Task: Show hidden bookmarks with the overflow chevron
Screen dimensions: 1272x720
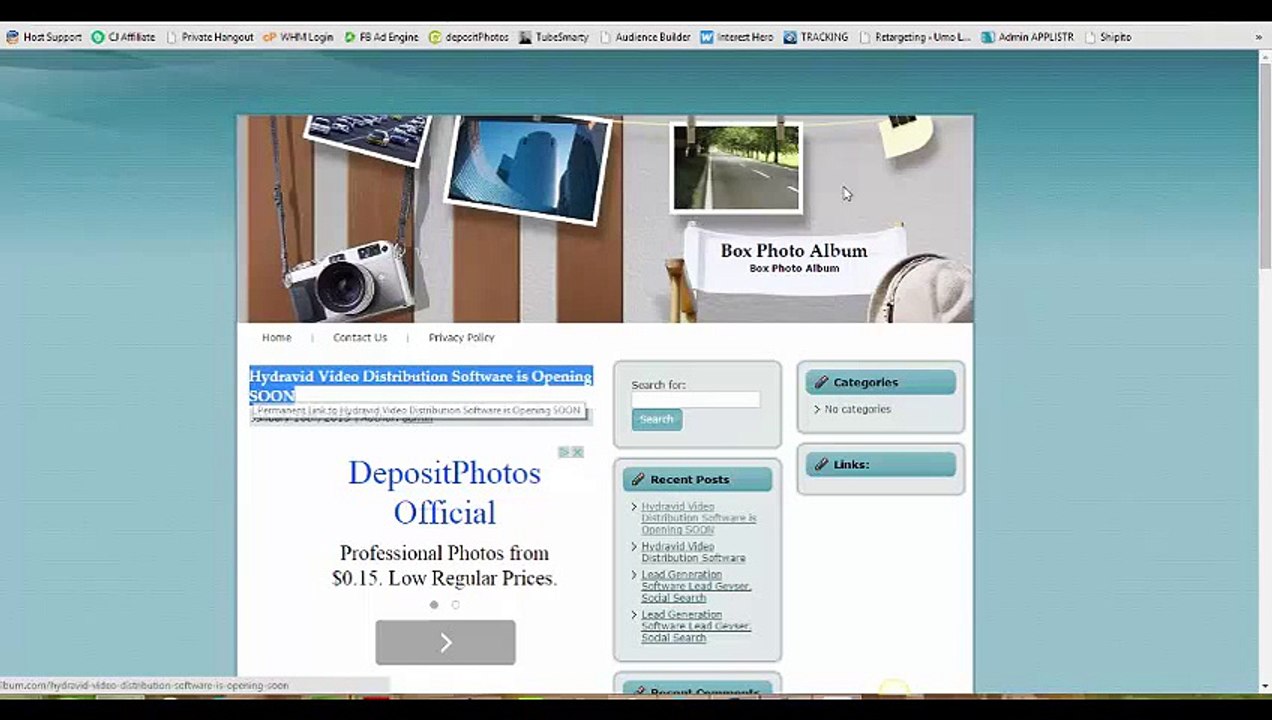Action: pyautogui.click(x=1258, y=37)
